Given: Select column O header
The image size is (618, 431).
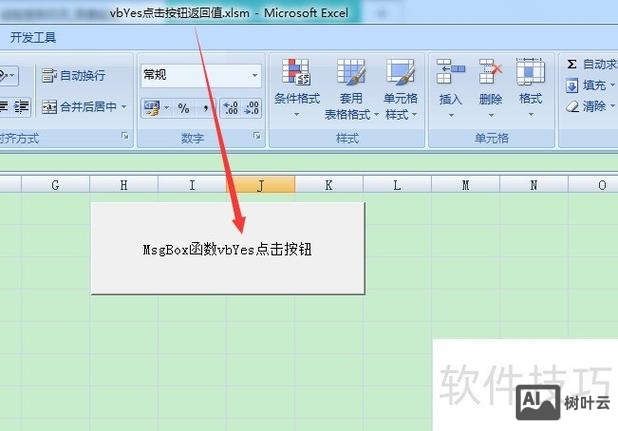Looking at the screenshot, I should pyautogui.click(x=593, y=185).
